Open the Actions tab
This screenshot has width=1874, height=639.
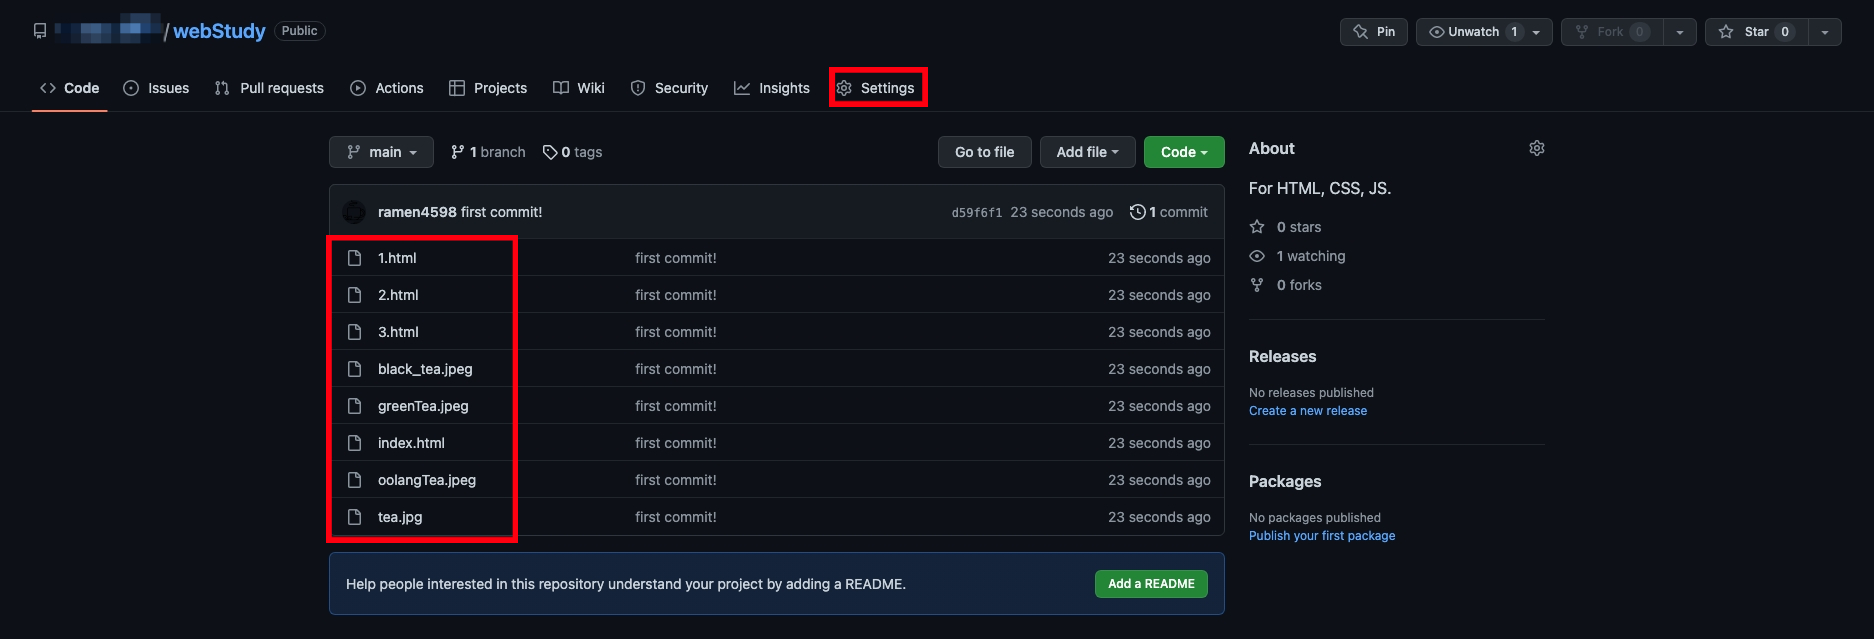tap(387, 88)
